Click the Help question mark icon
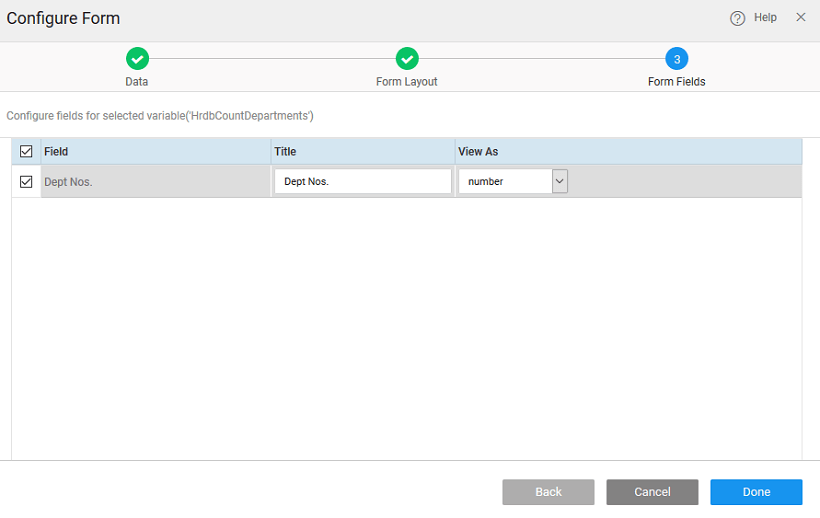This screenshot has height=518, width=820. (738, 18)
